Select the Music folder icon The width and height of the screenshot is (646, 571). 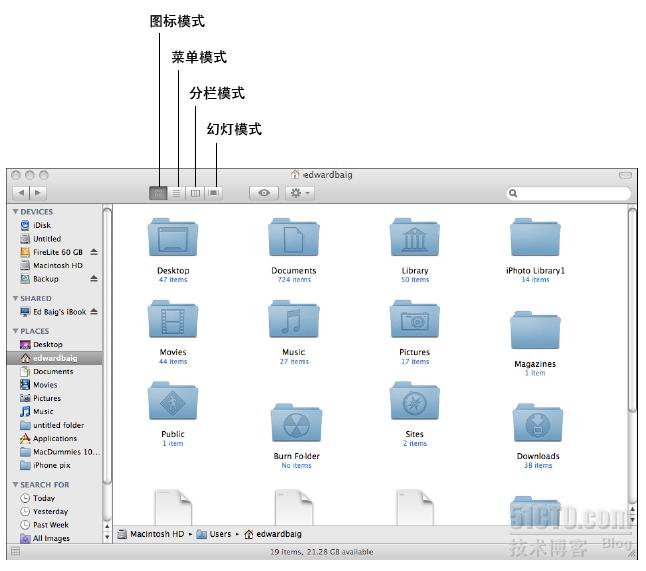[x=294, y=319]
